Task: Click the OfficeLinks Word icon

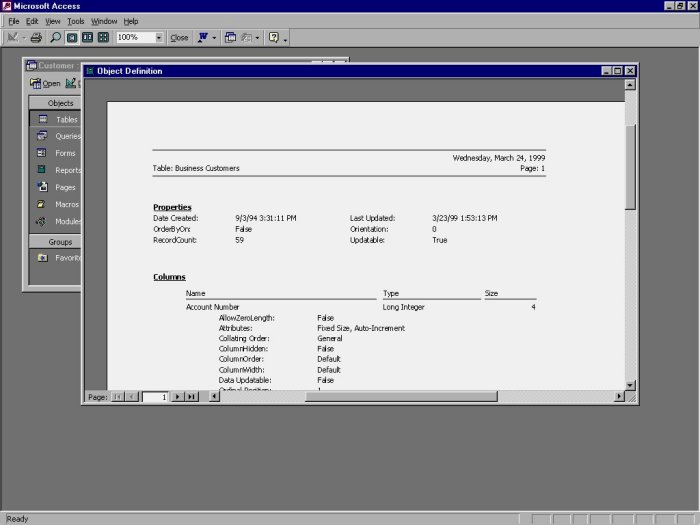Action: pyautogui.click(x=203, y=38)
